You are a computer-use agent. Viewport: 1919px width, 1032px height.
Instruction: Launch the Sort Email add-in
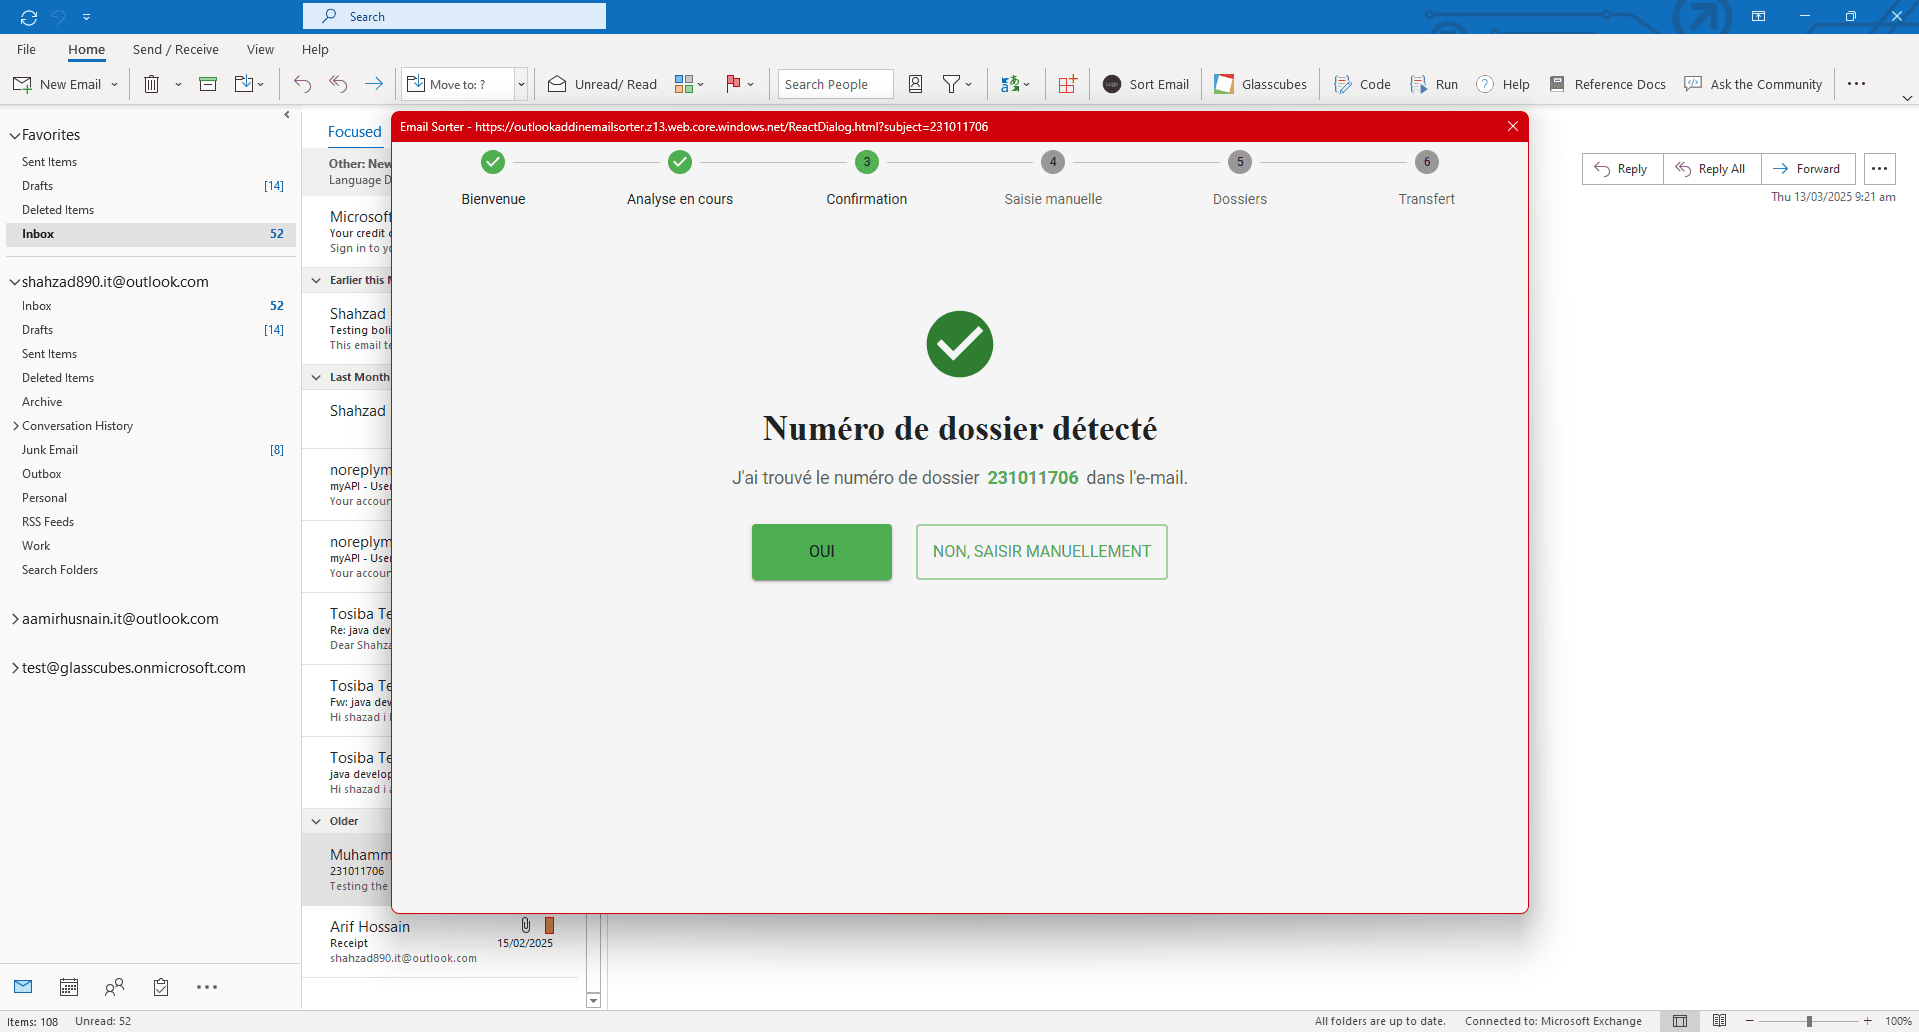(1146, 84)
